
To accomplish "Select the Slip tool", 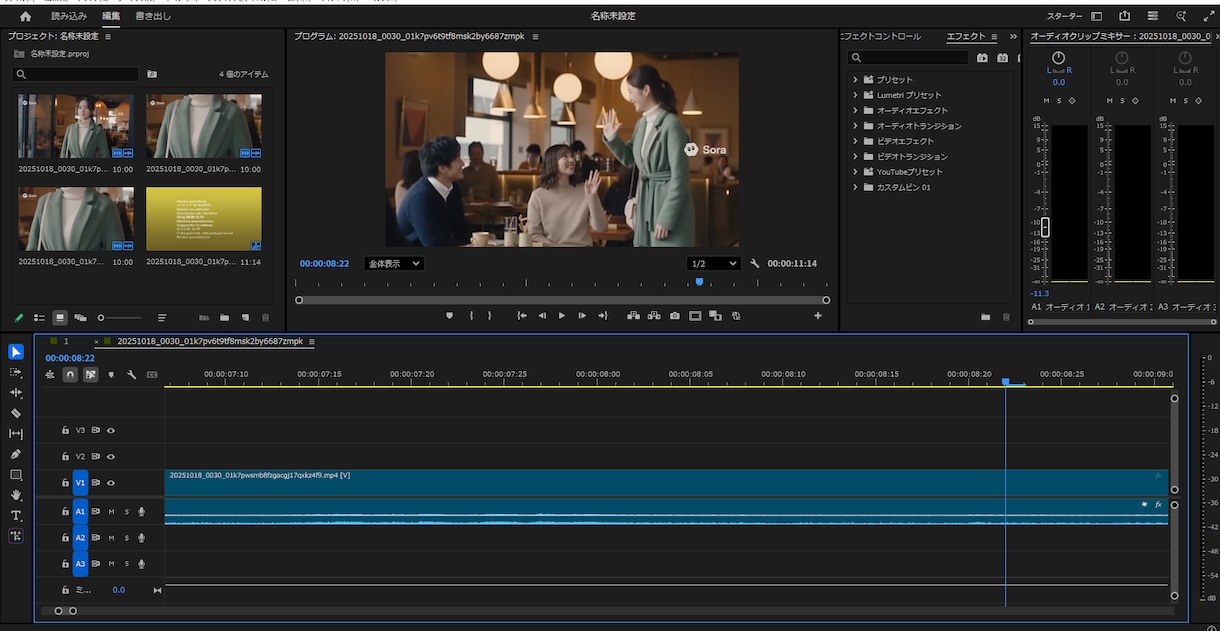I will pos(16,433).
